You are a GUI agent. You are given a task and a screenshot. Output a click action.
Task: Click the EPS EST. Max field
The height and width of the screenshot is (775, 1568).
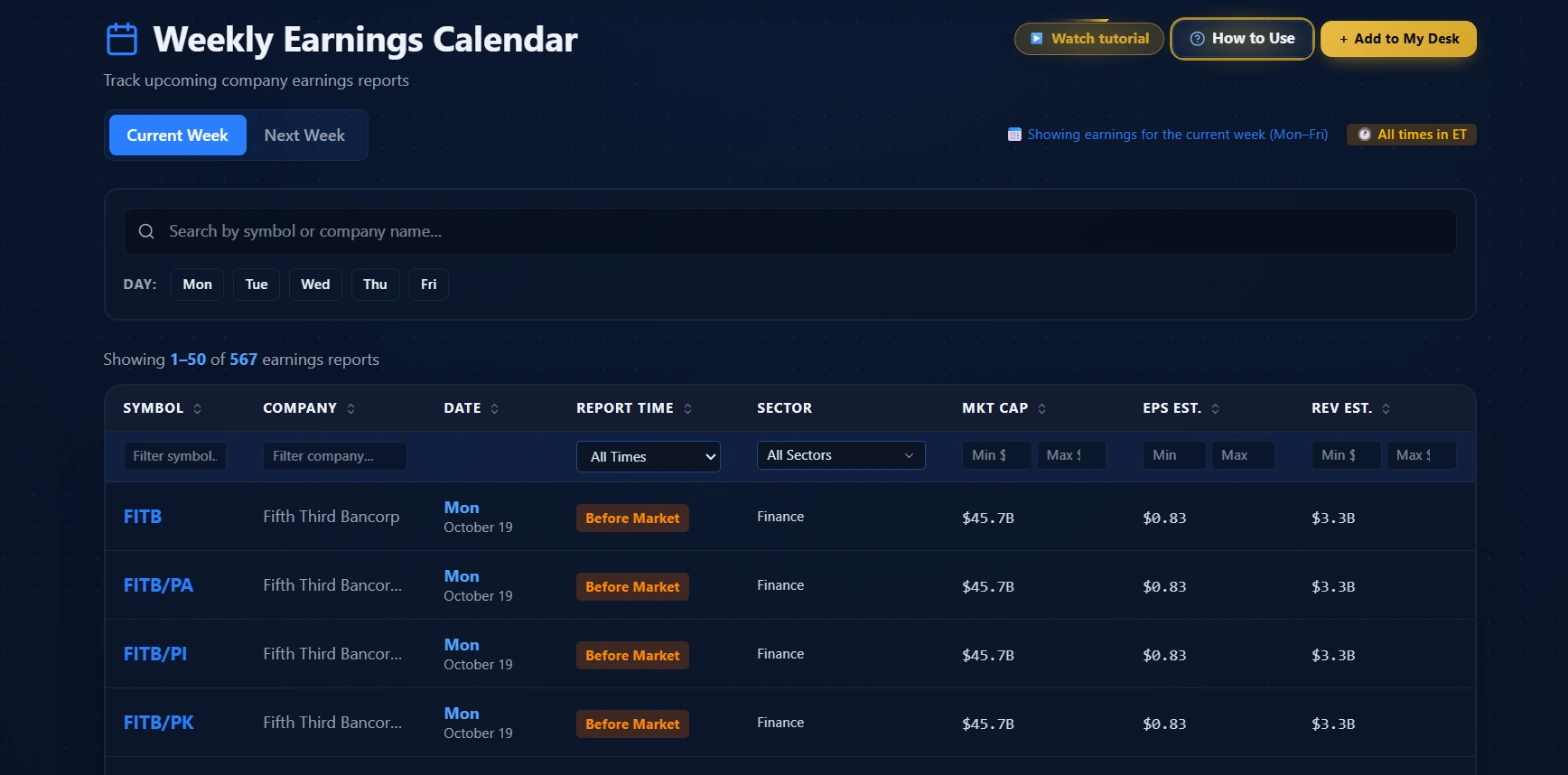click(x=1244, y=455)
